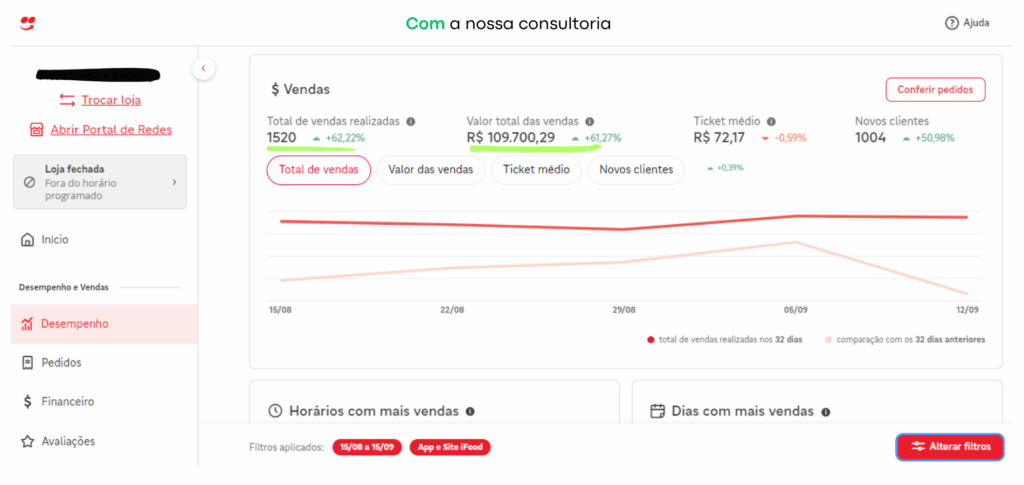
Task: Click info icon beside Horários com mais vendas
Action: point(470,411)
